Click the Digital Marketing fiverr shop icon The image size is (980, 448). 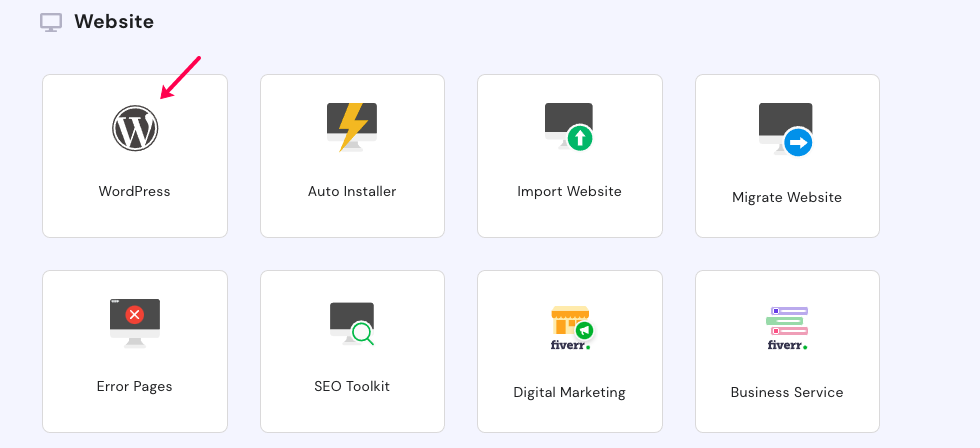click(x=571, y=328)
